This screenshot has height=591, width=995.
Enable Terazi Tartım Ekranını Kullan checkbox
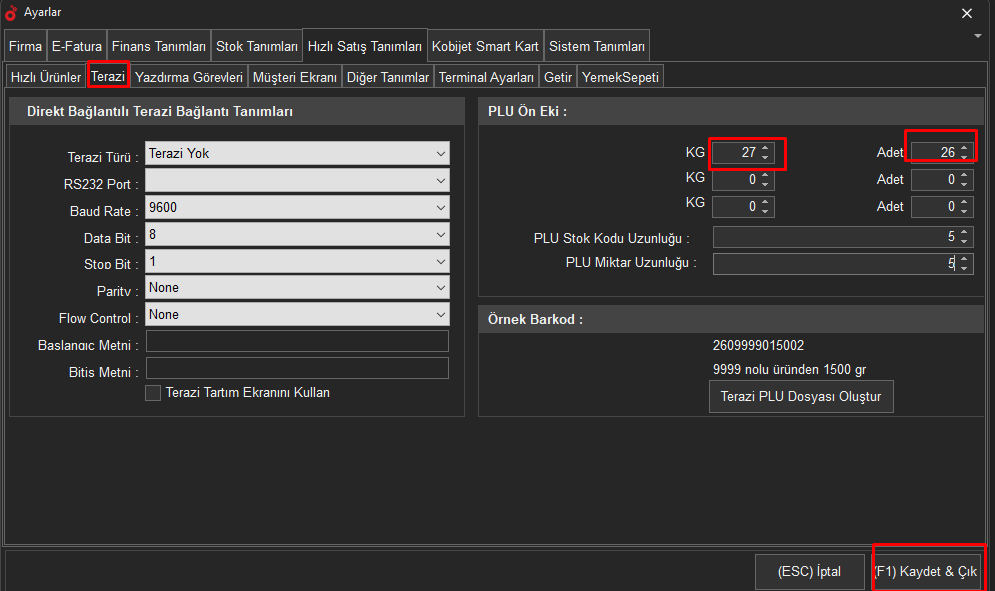tap(153, 393)
